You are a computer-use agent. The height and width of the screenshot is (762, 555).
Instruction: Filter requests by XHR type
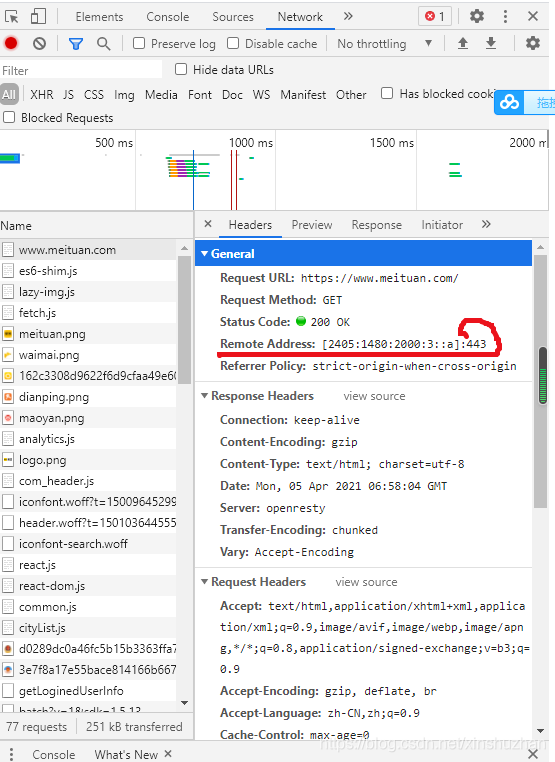42,94
